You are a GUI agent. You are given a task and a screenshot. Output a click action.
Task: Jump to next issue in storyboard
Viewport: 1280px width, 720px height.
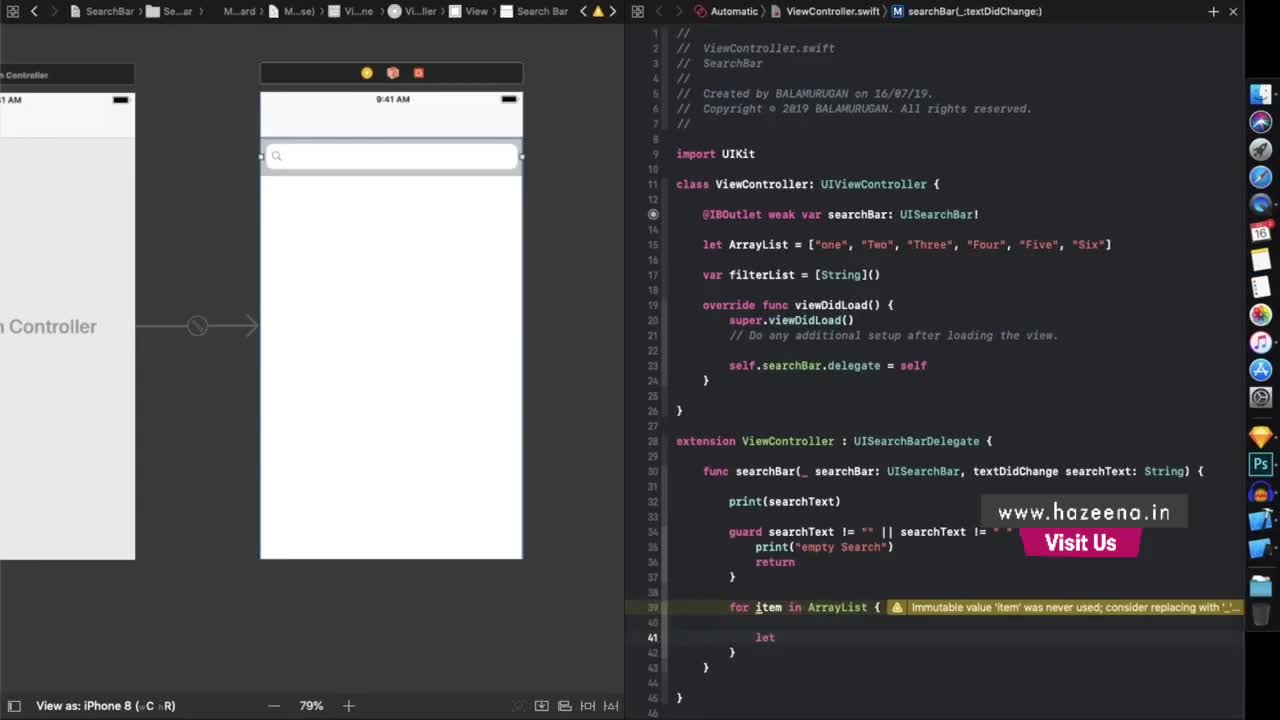coord(612,11)
